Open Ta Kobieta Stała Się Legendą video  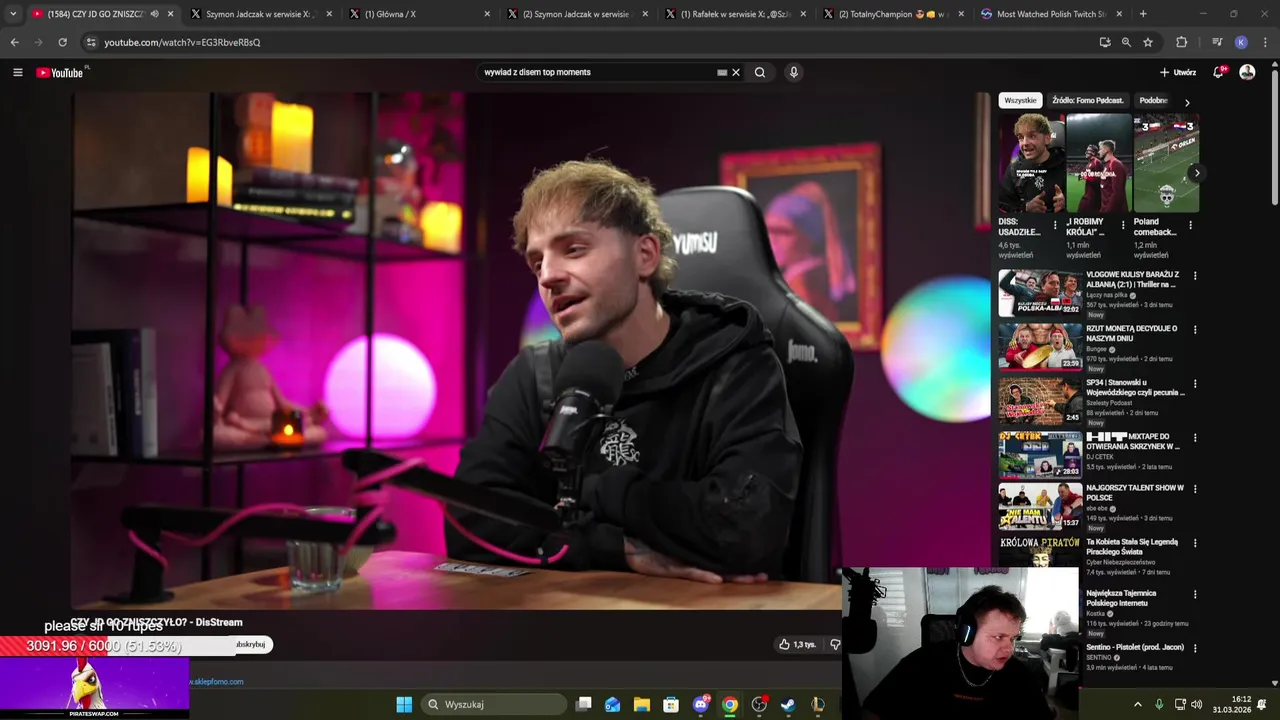tap(1132, 546)
